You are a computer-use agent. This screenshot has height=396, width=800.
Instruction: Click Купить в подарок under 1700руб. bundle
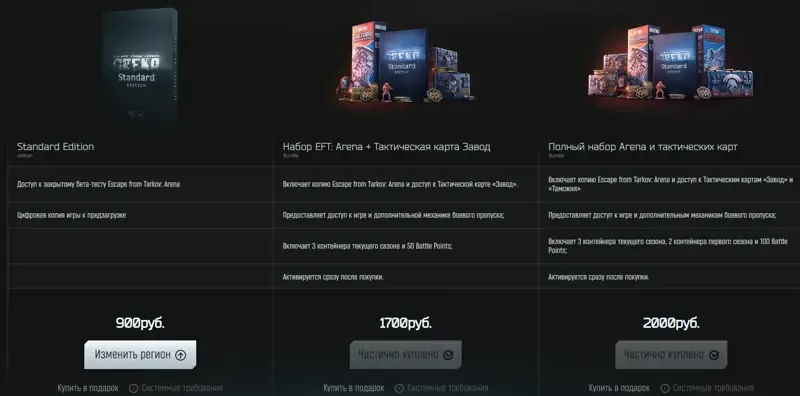coord(354,388)
